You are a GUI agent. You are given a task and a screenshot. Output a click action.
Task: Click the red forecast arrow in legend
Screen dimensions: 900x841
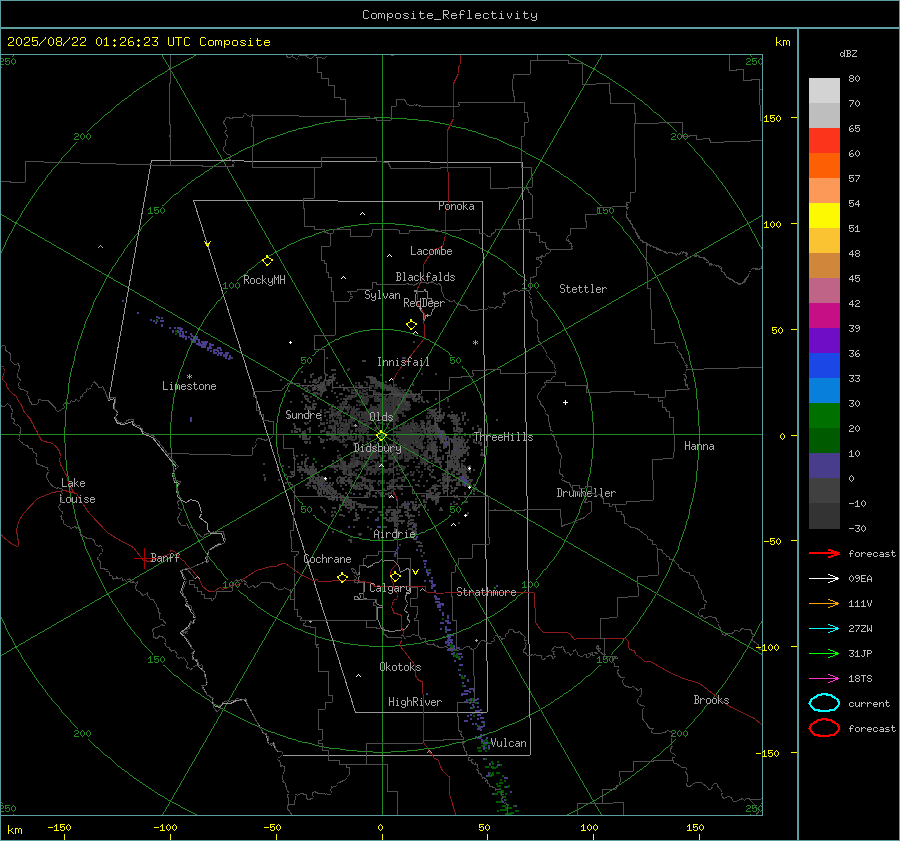coord(824,553)
